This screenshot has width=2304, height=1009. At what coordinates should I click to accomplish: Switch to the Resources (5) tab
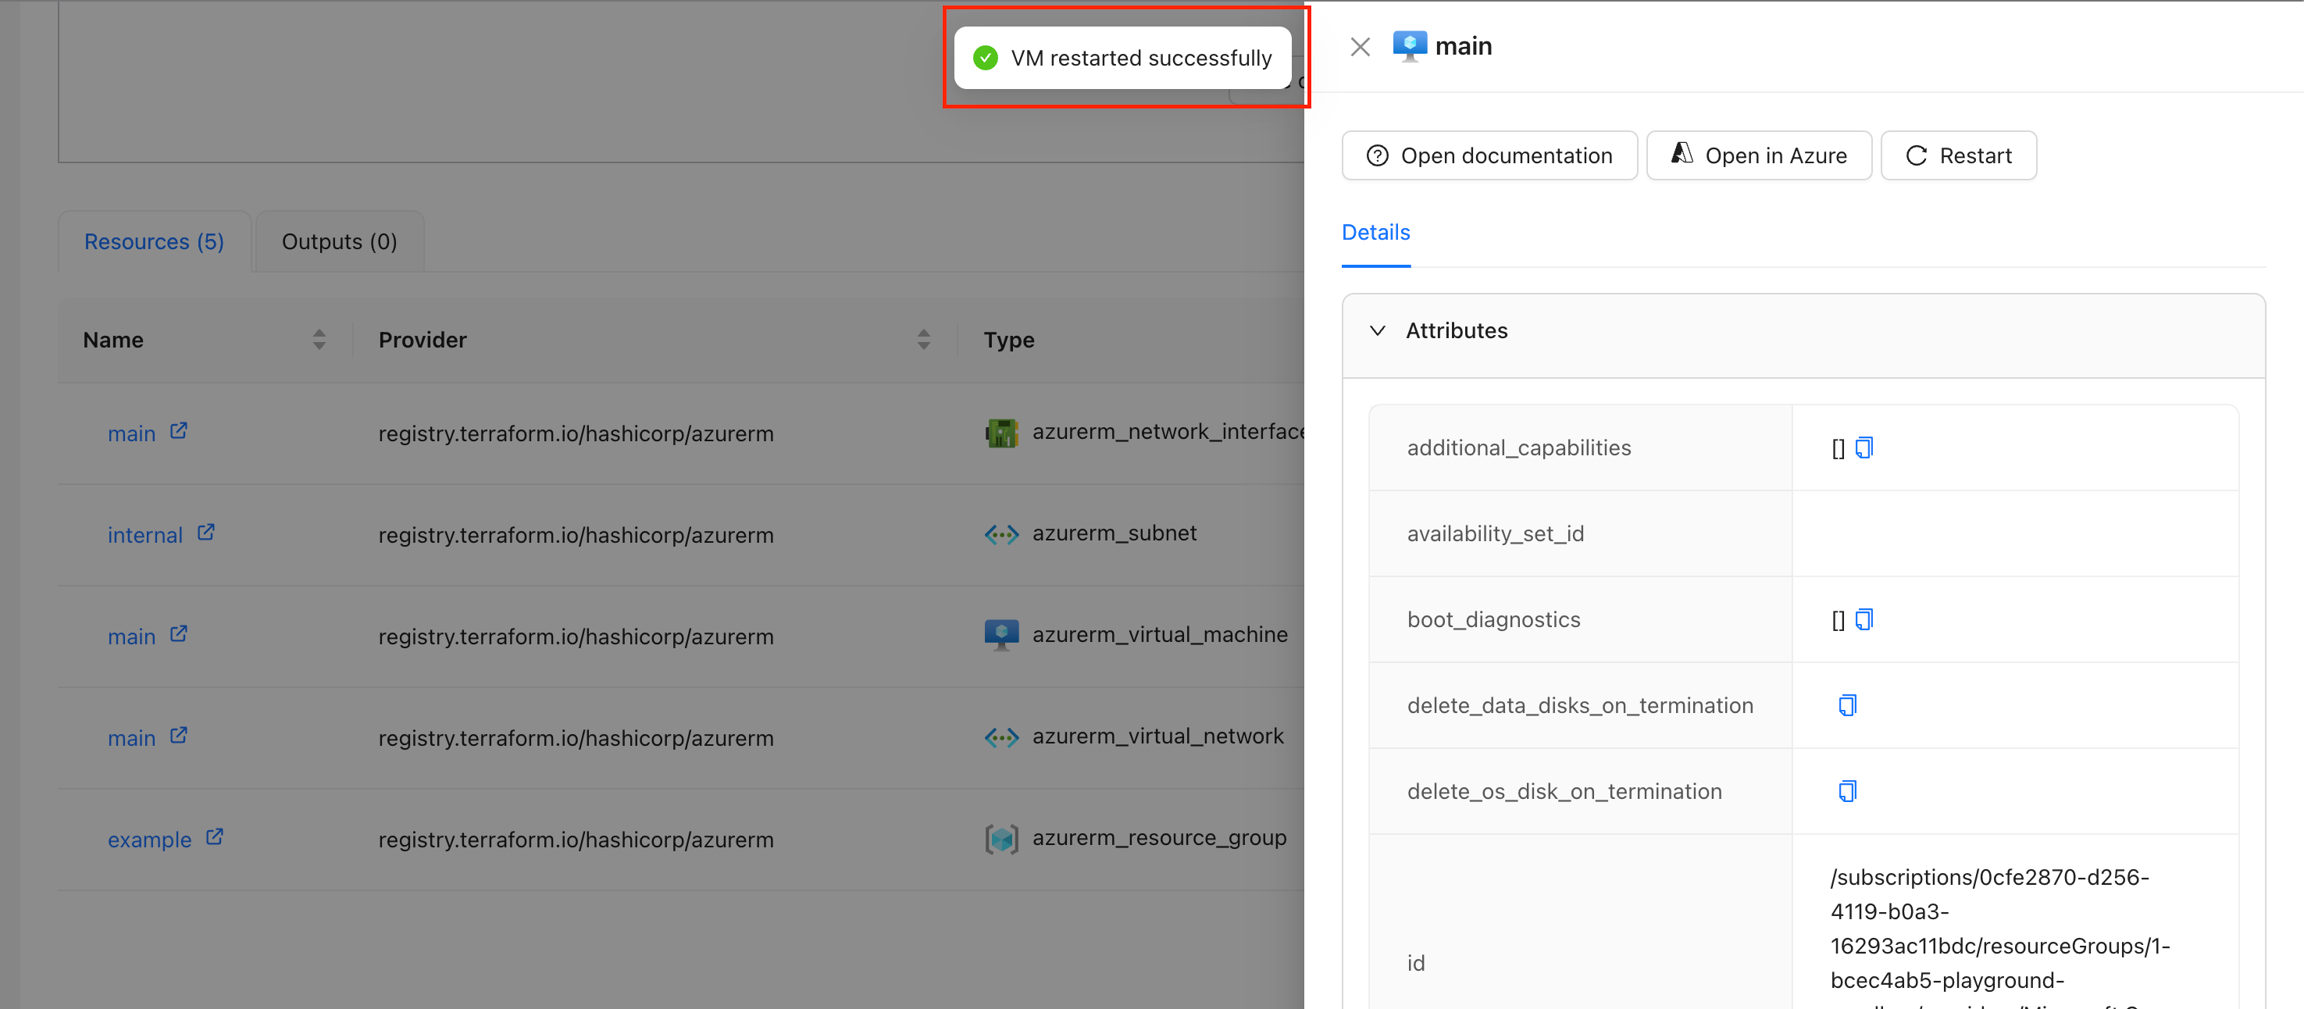tap(154, 242)
